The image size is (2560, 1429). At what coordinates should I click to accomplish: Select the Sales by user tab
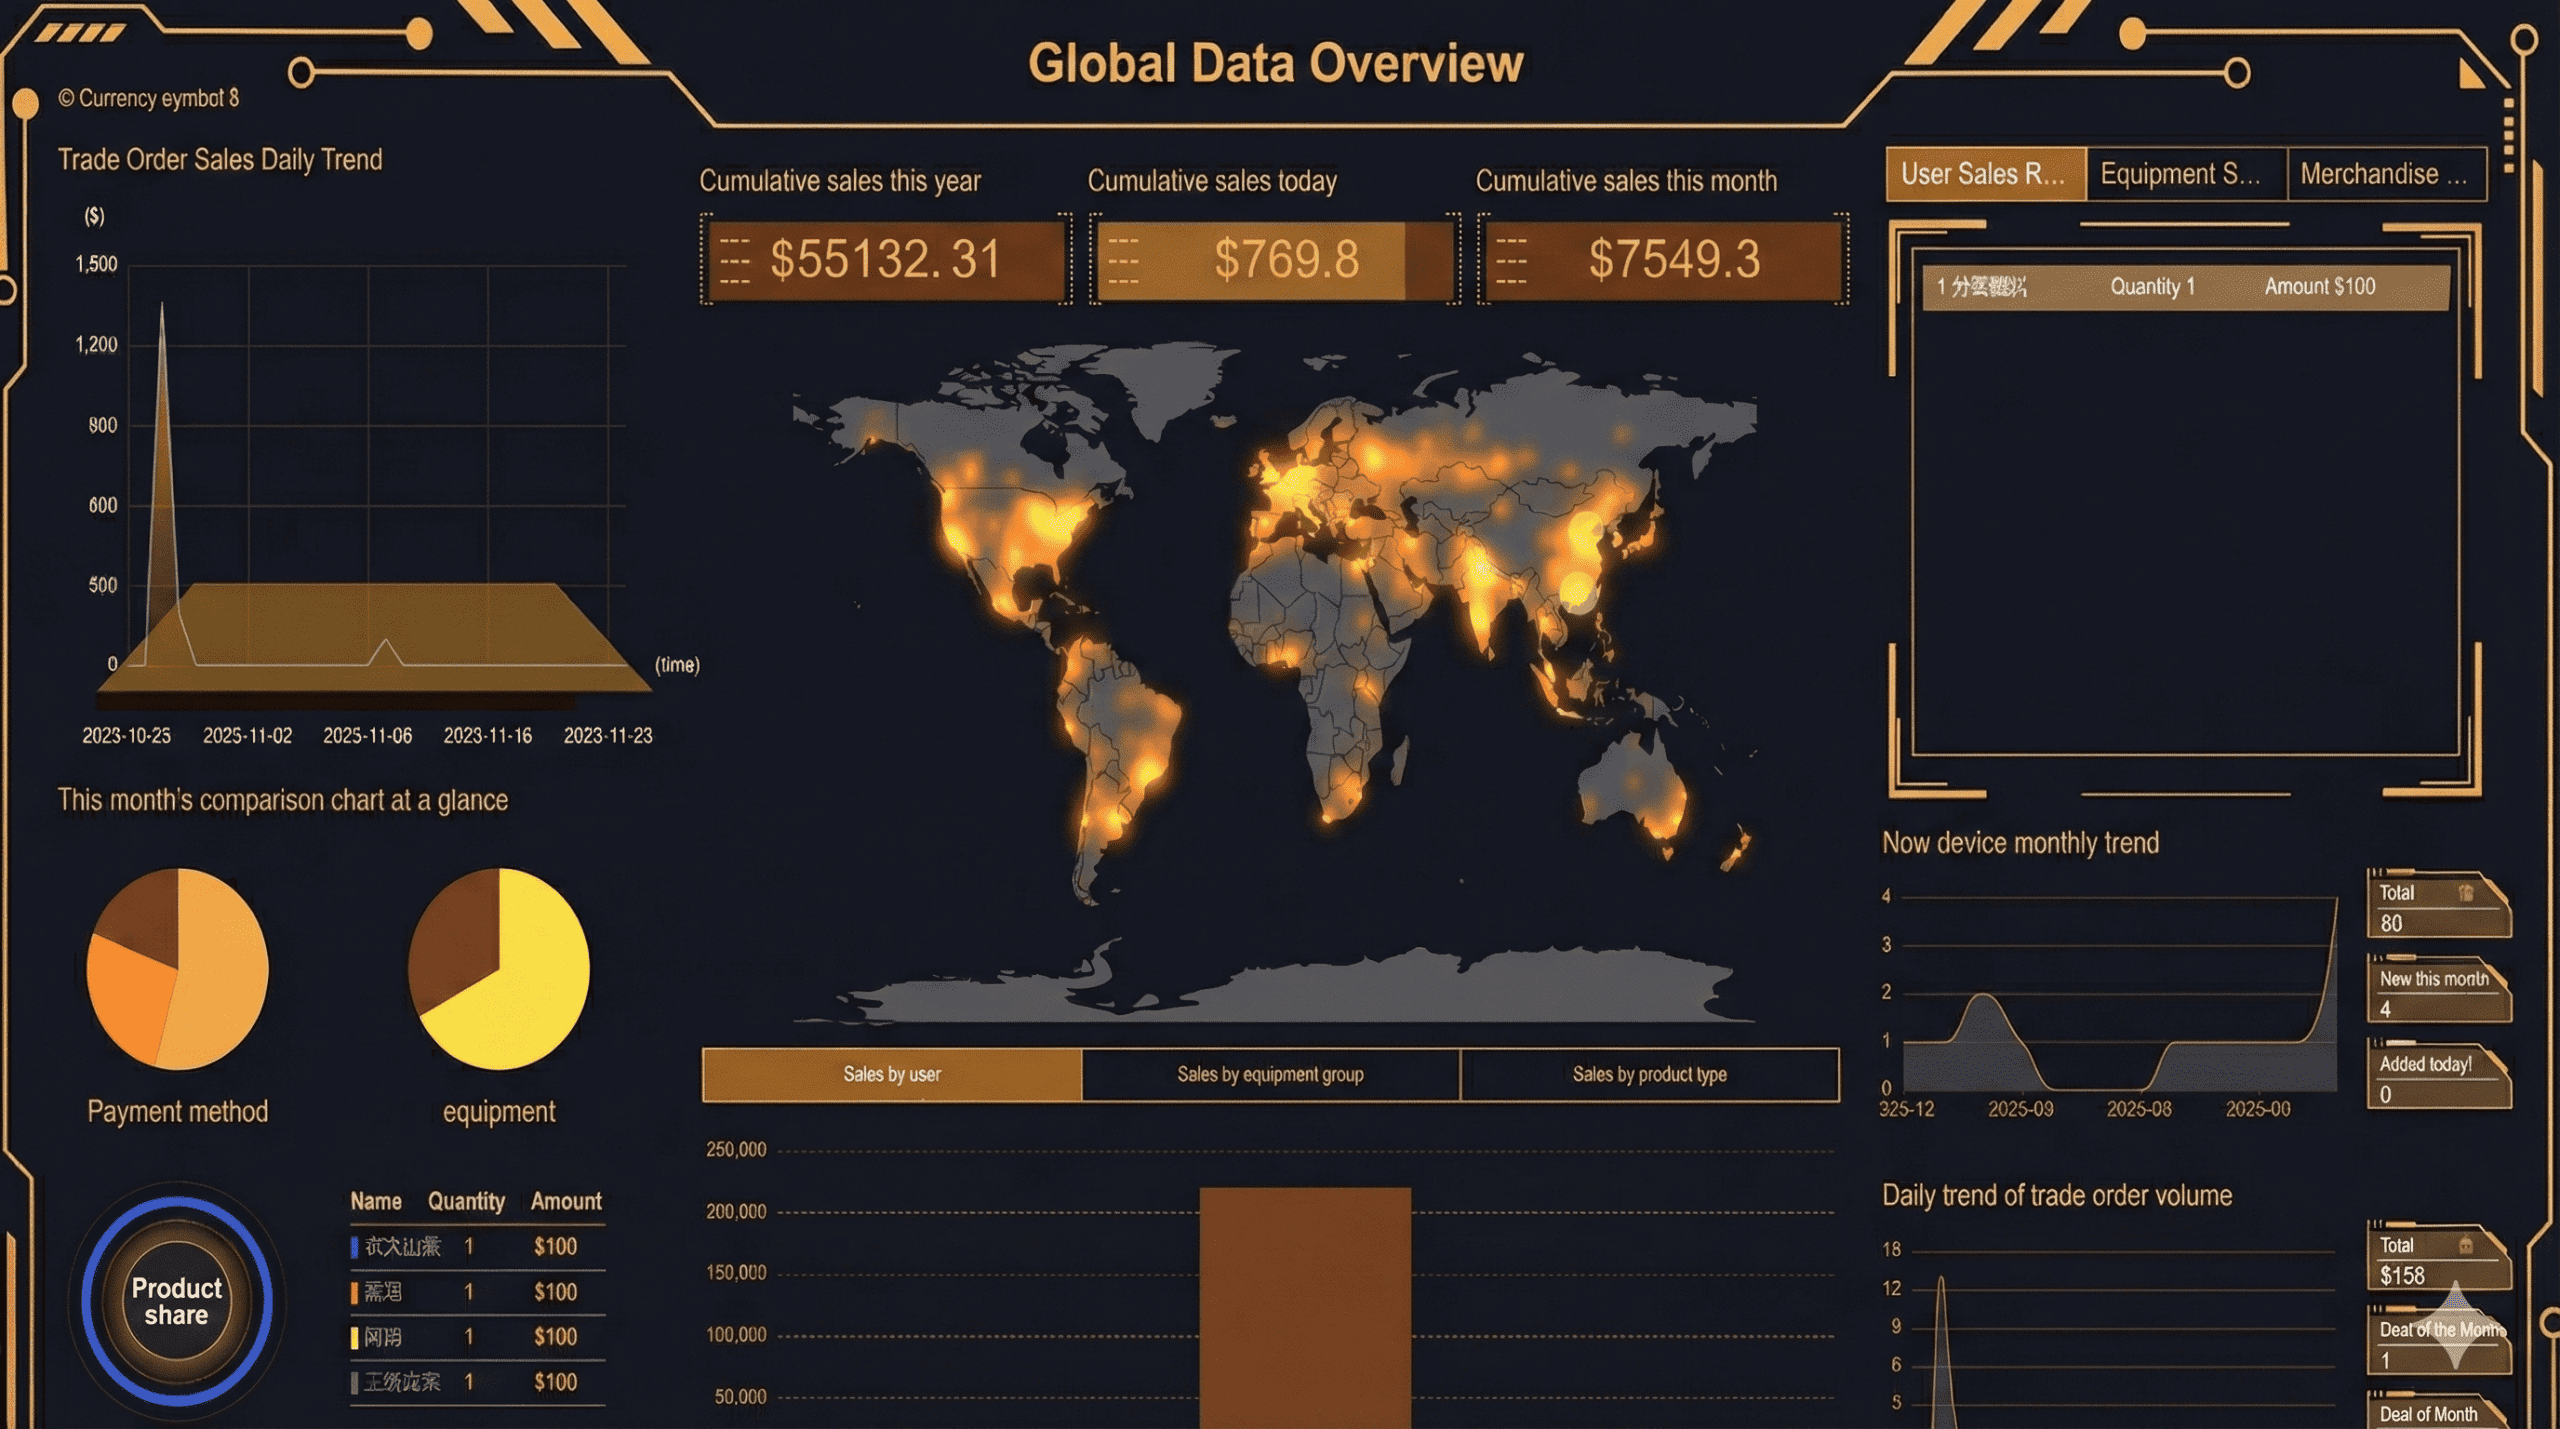892,1075
